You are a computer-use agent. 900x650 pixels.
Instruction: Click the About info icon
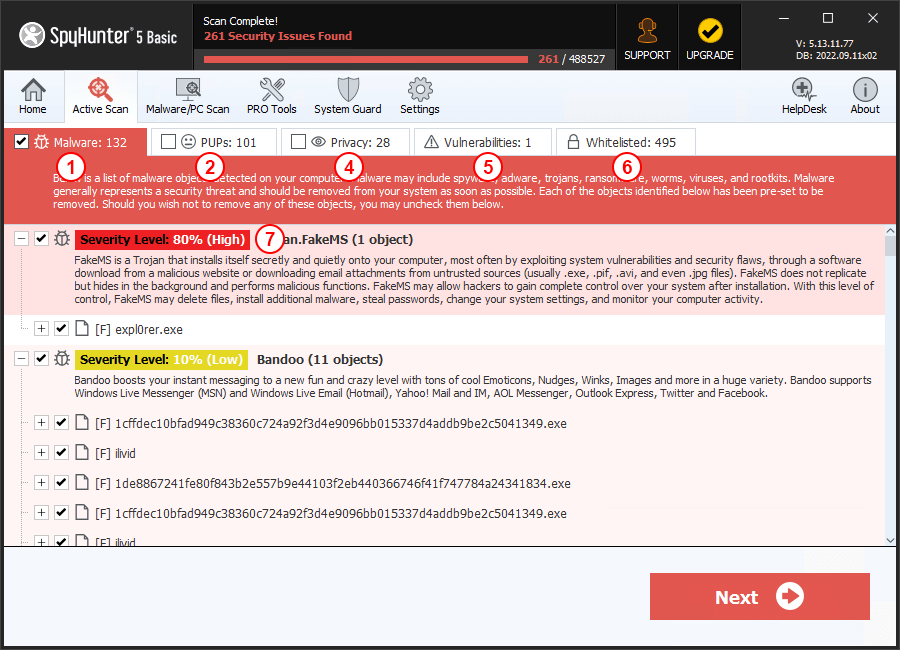point(865,96)
